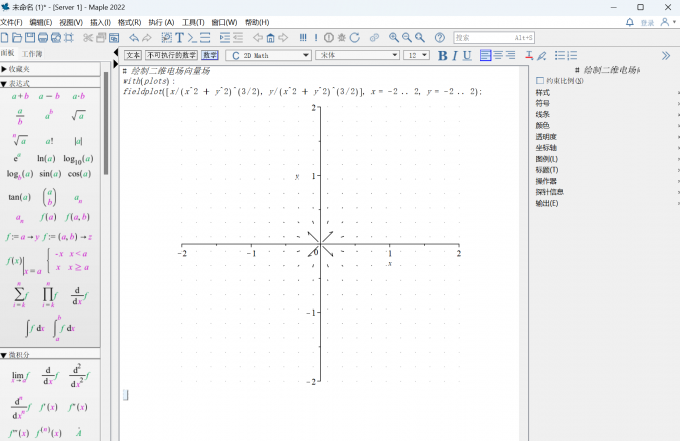Collapse the right context panel with double chevron
The width and height of the screenshot is (680, 441).
pos(666,56)
